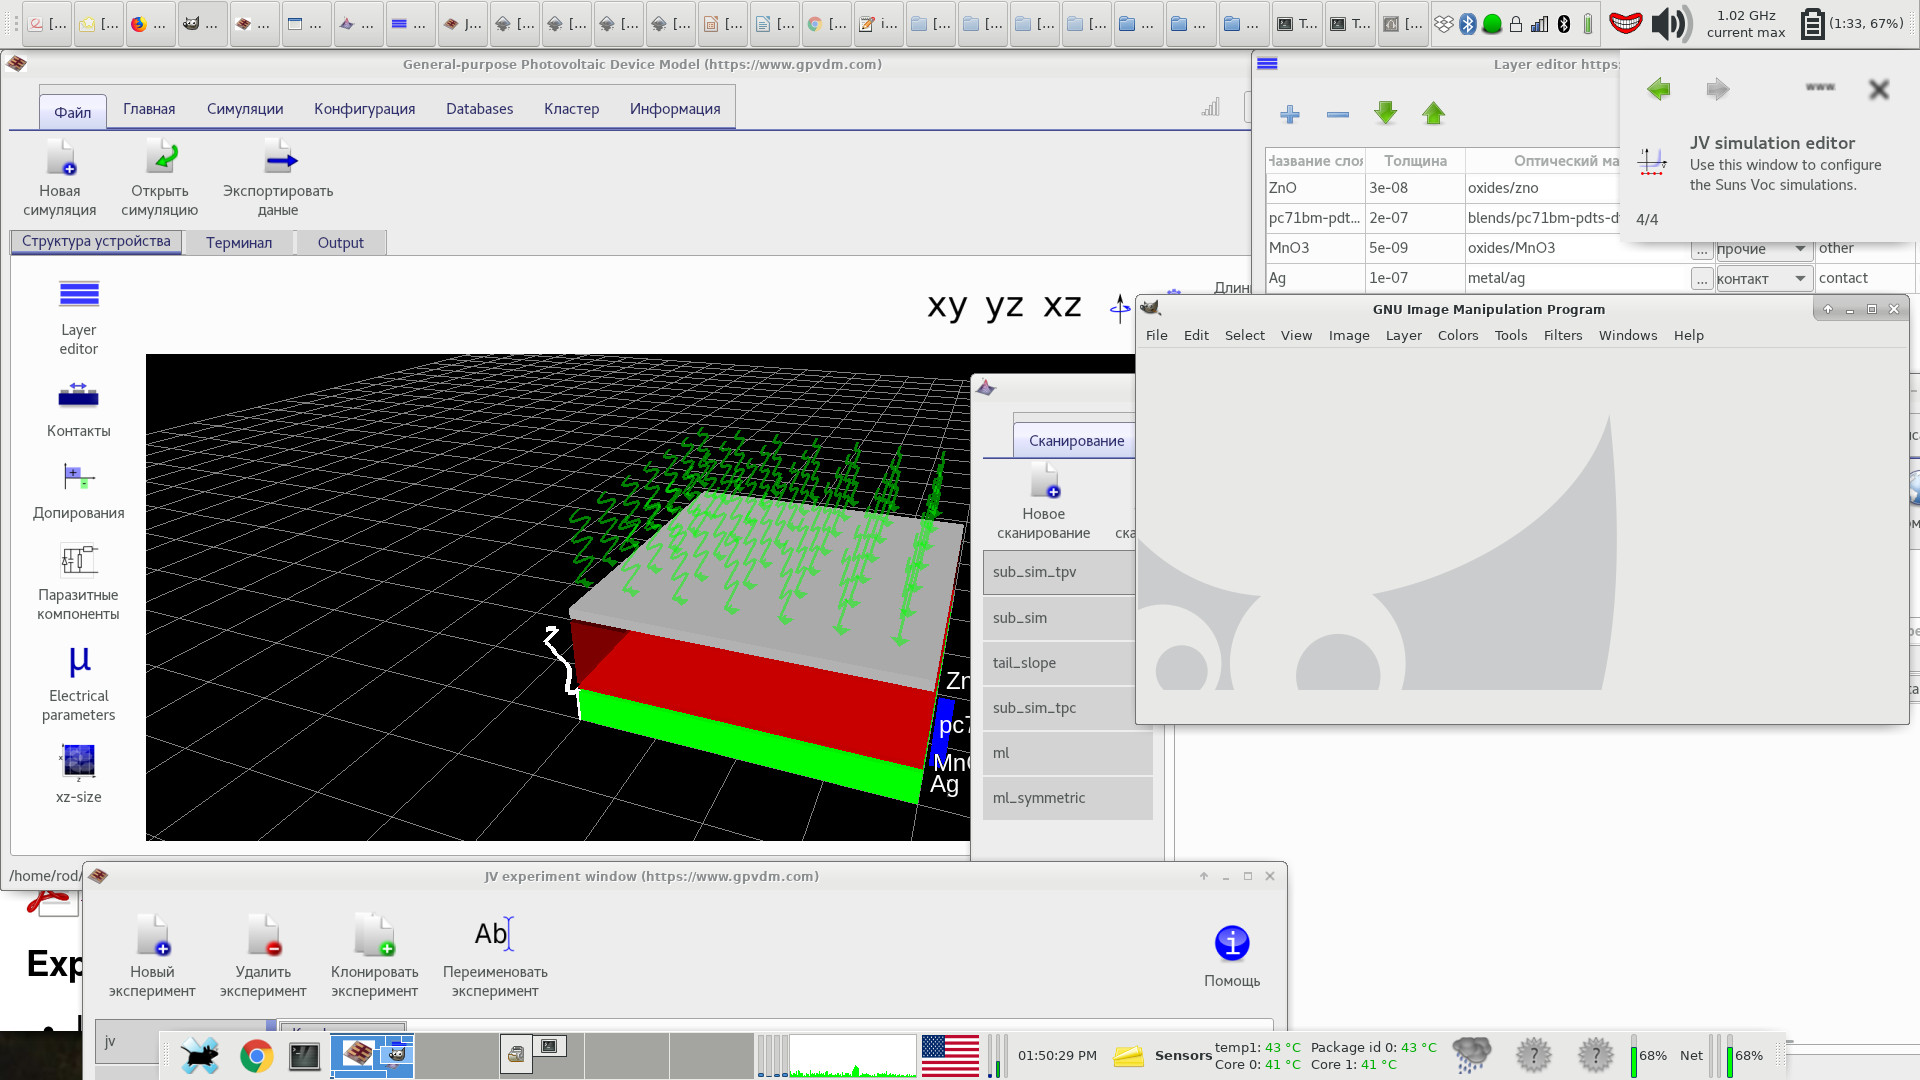Move layer up with green up arrow
Image resolution: width=1920 pixels, height=1080 pixels.
coord(1434,113)
